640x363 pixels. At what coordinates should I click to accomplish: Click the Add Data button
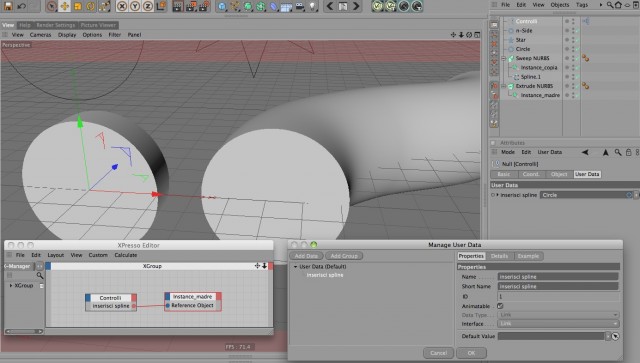[306, 256]
